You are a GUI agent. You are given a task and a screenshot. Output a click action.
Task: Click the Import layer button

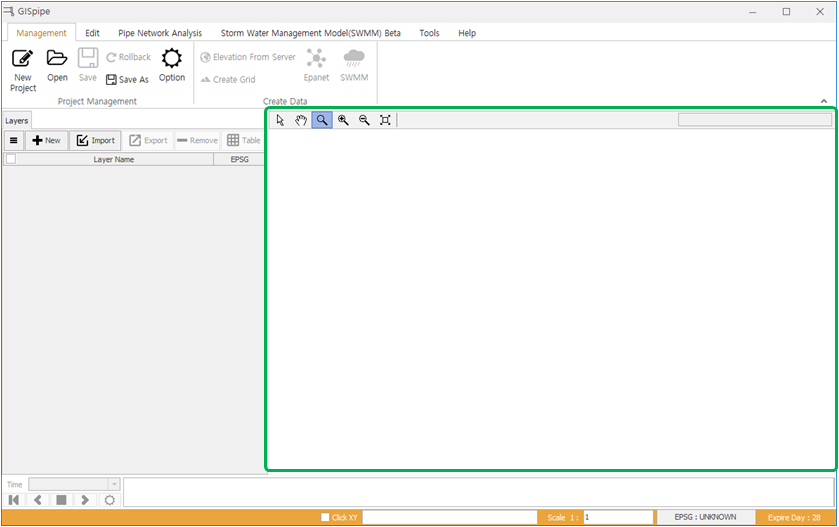tap(95, 140)
